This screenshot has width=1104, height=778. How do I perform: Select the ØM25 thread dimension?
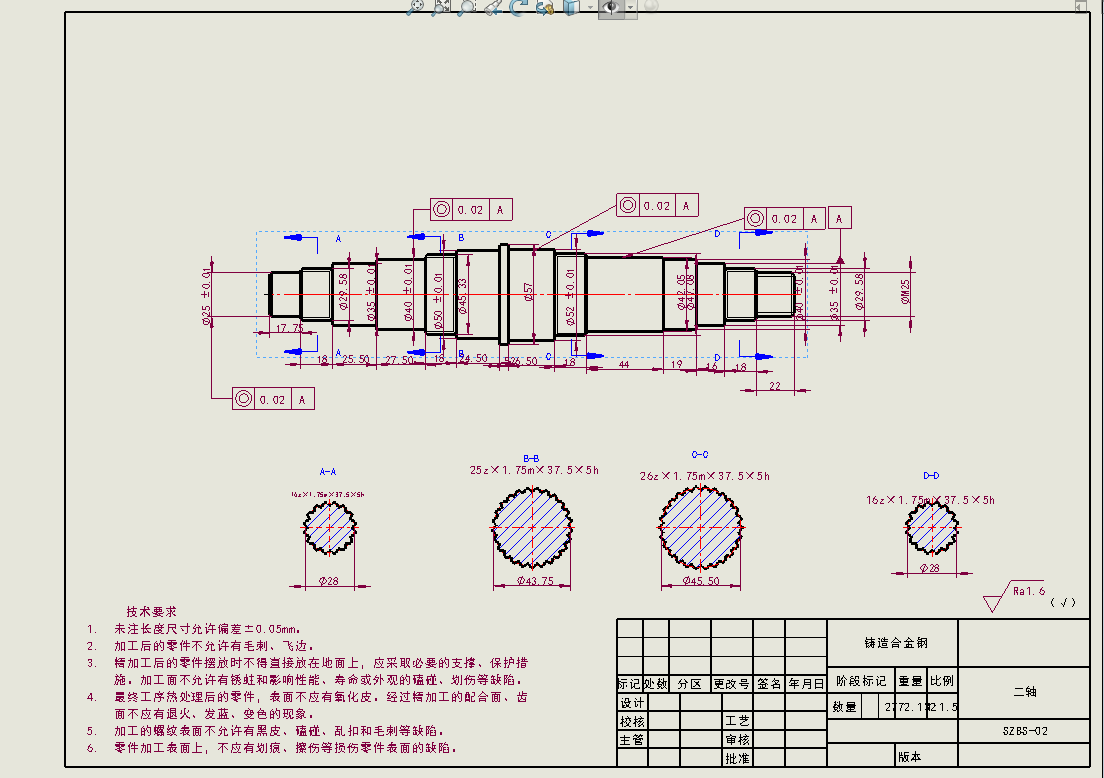click(x=906, y=292)
